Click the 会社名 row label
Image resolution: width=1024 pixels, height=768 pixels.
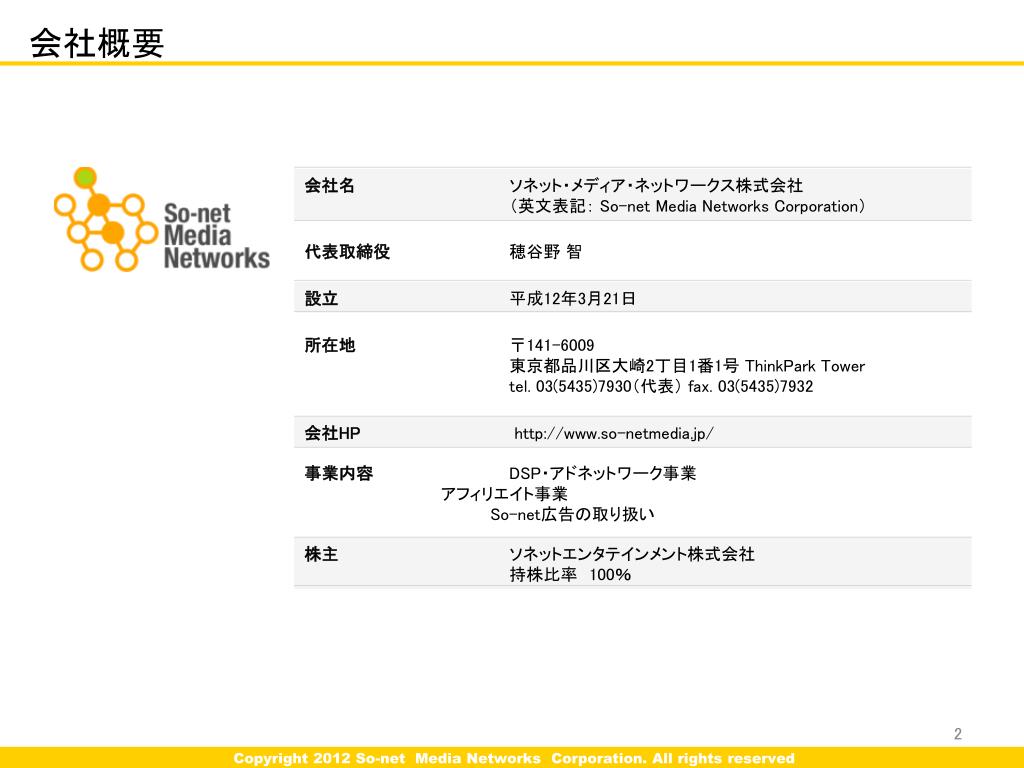(330, 185)
